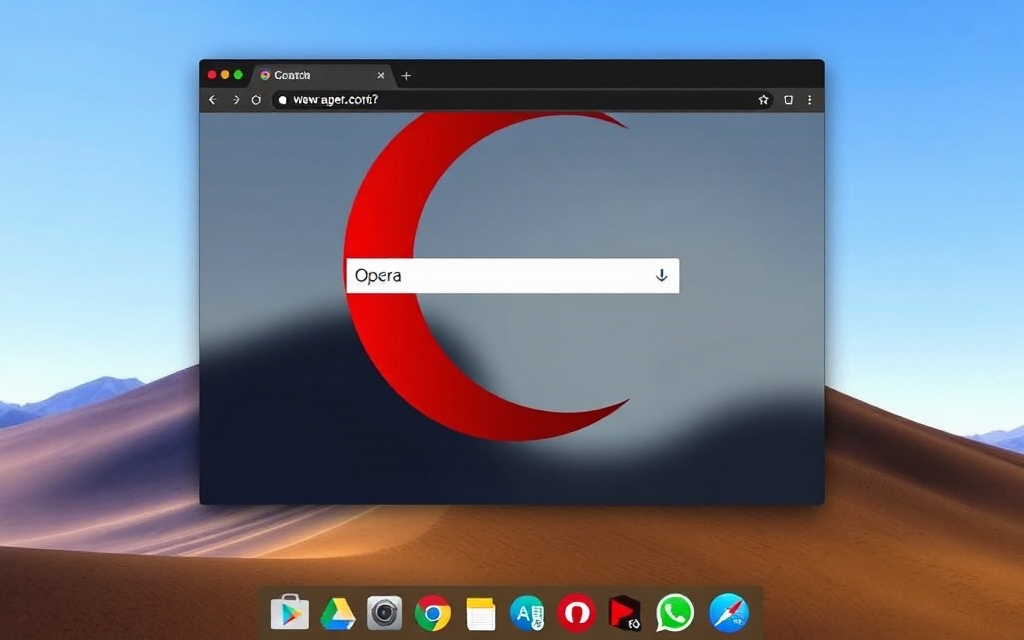Launch Opera from the dock

click(x=576, y=613)
